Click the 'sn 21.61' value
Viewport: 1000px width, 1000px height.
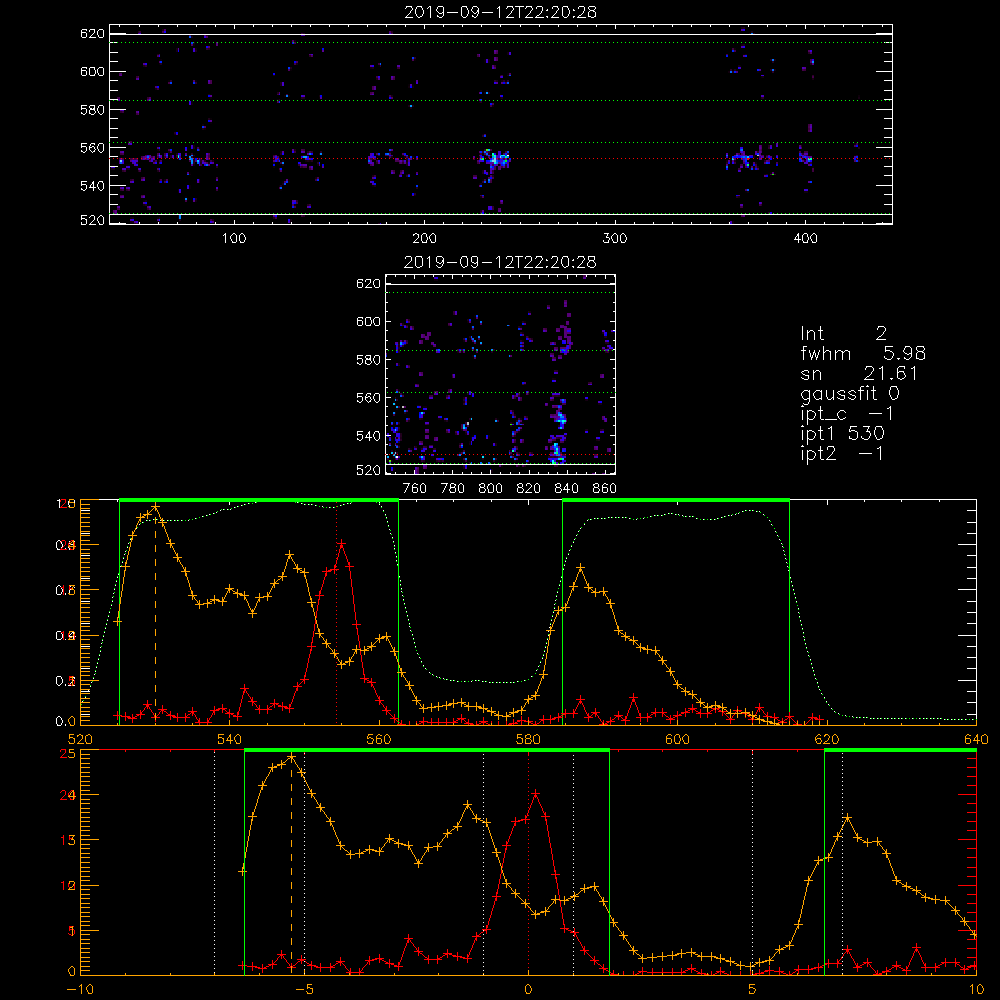859,373
